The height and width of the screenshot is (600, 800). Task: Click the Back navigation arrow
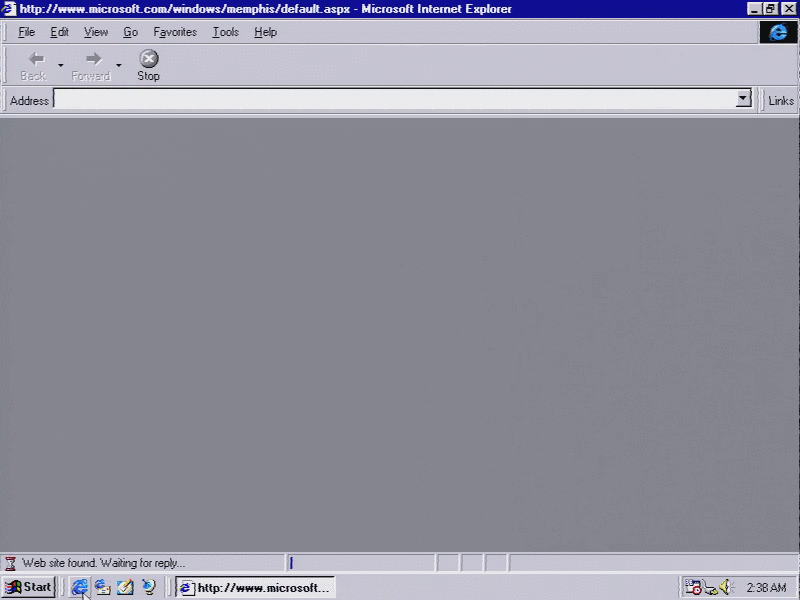pyautogui.click(x=33, y=65)
